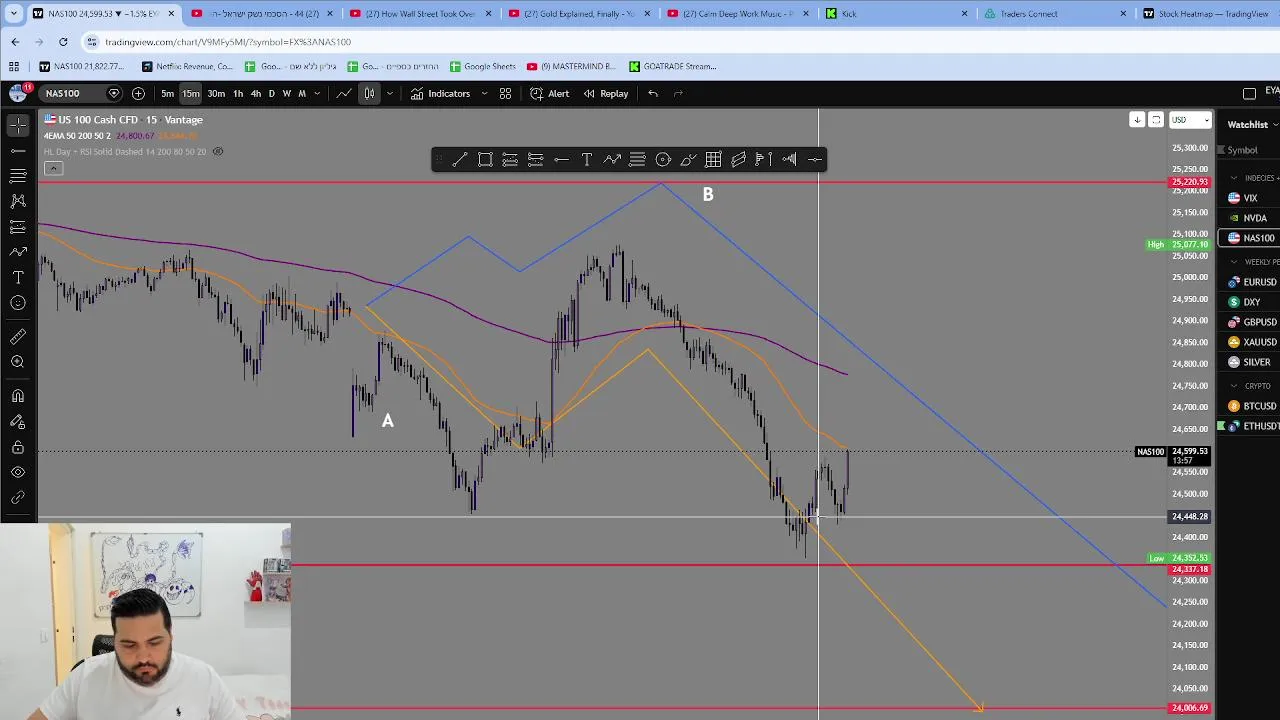Reload the page in browser
This screenshot has height=720, width=1280.
coord(63,42)
